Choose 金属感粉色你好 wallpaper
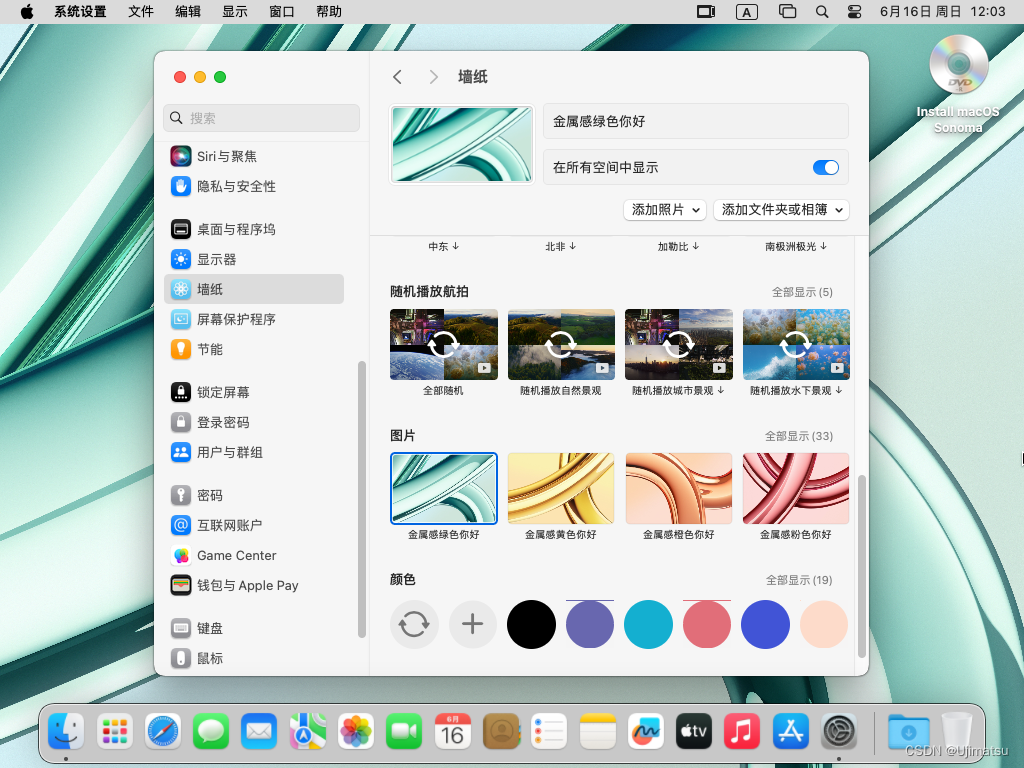 pos(796,488)
